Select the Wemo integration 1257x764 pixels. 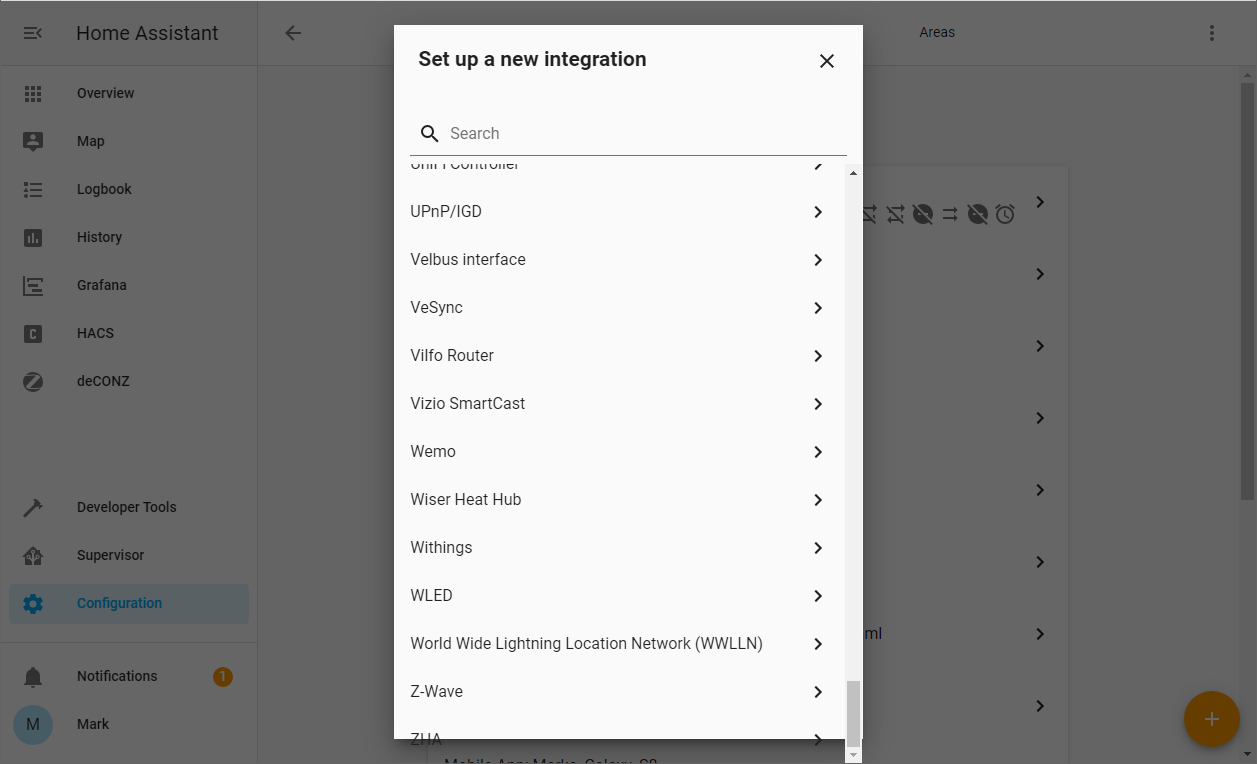pos(618,452)
